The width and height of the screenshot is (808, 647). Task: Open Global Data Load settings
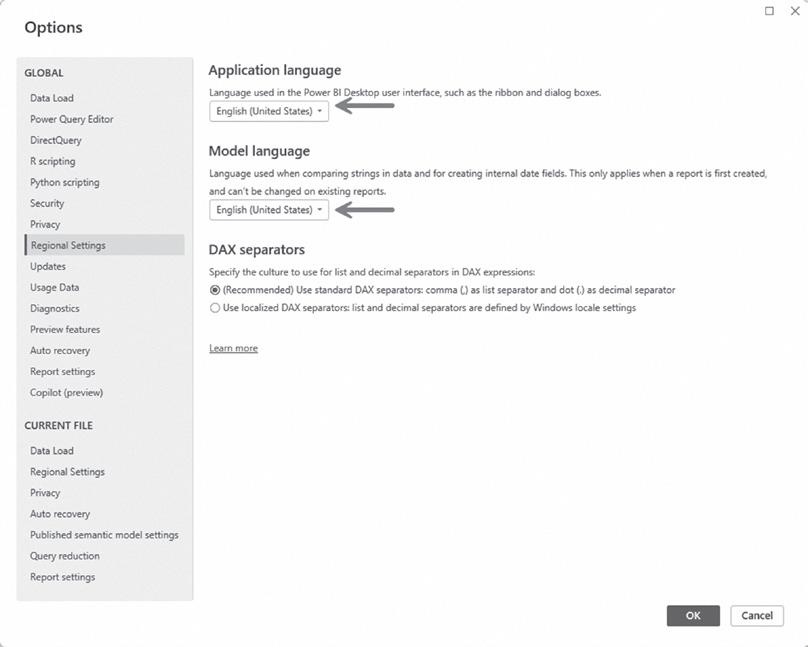52,98
